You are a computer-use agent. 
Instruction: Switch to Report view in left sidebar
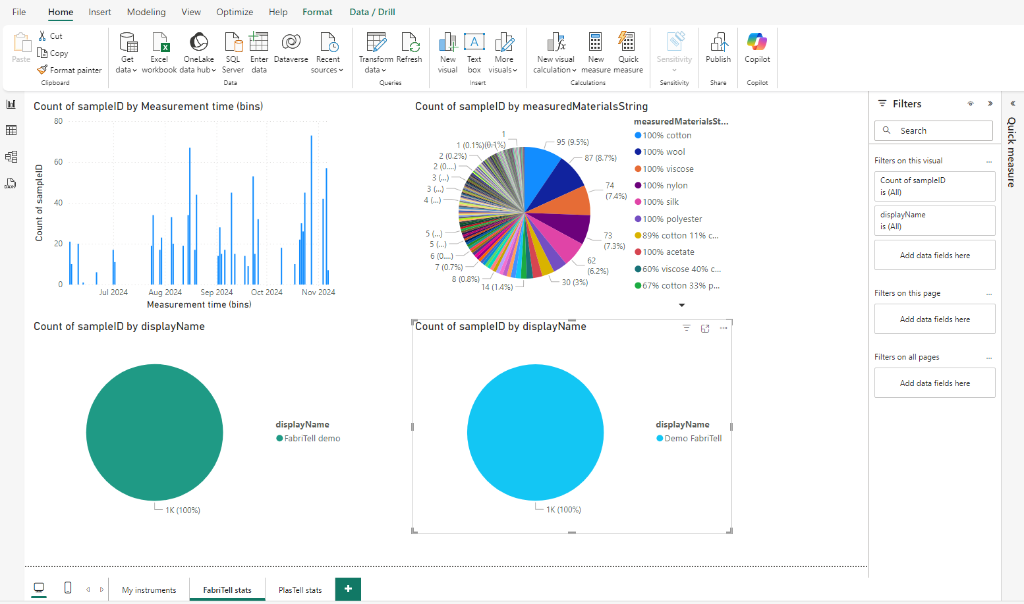point(11,104)
